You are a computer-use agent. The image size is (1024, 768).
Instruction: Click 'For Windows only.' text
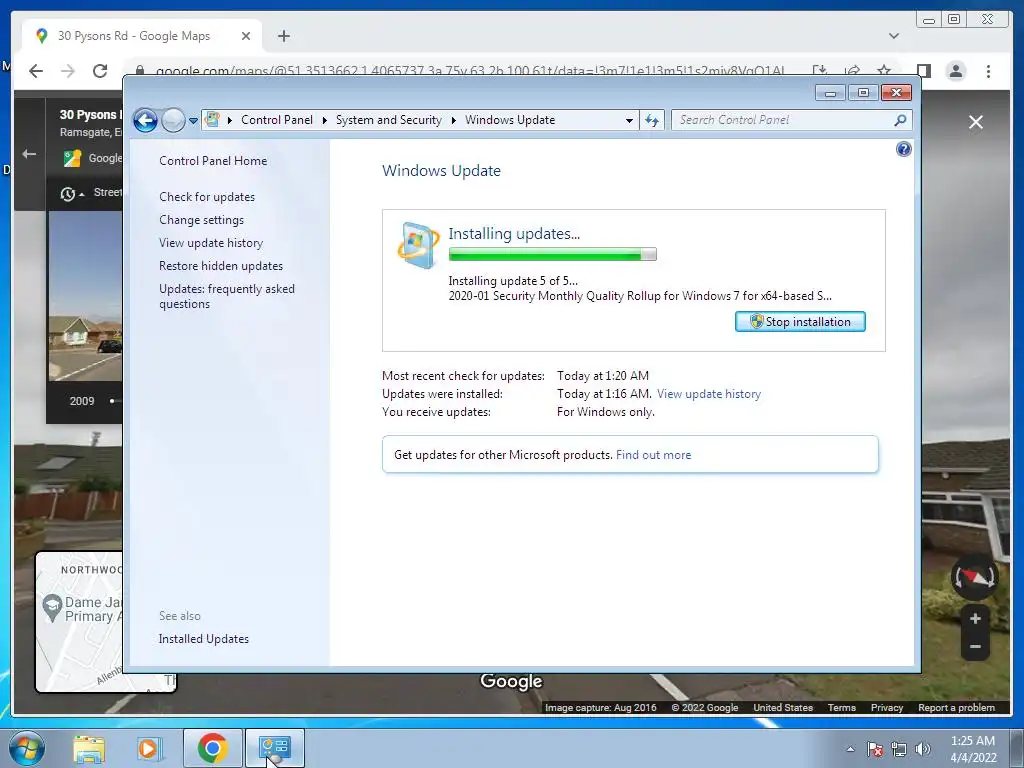[x=605, y=412]
